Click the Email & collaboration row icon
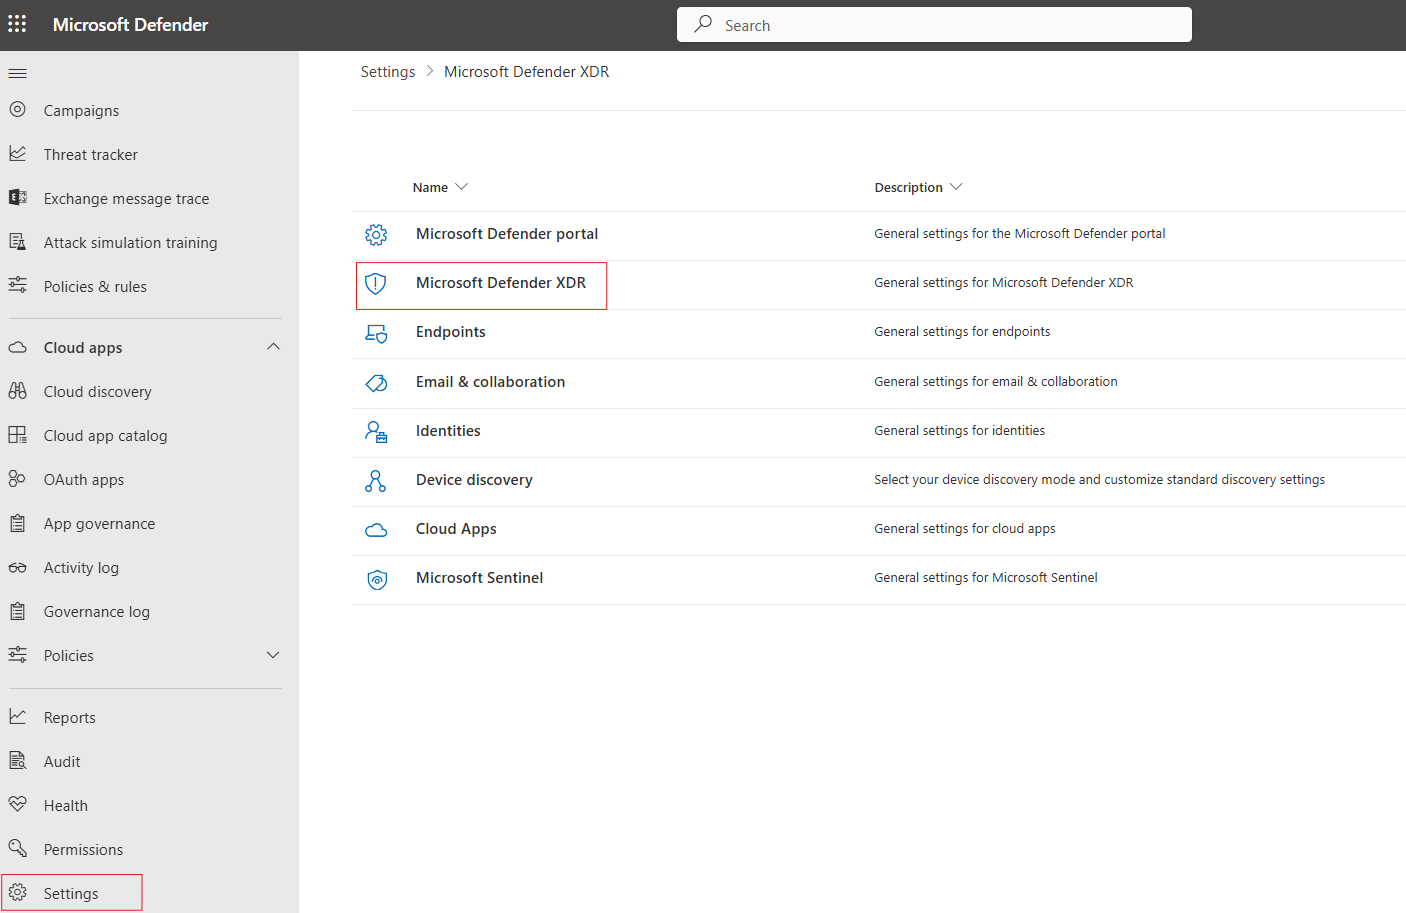Image resolution: width=1406 pixels, height=913 pixels. pyautogui.click(x=376, y=383)
